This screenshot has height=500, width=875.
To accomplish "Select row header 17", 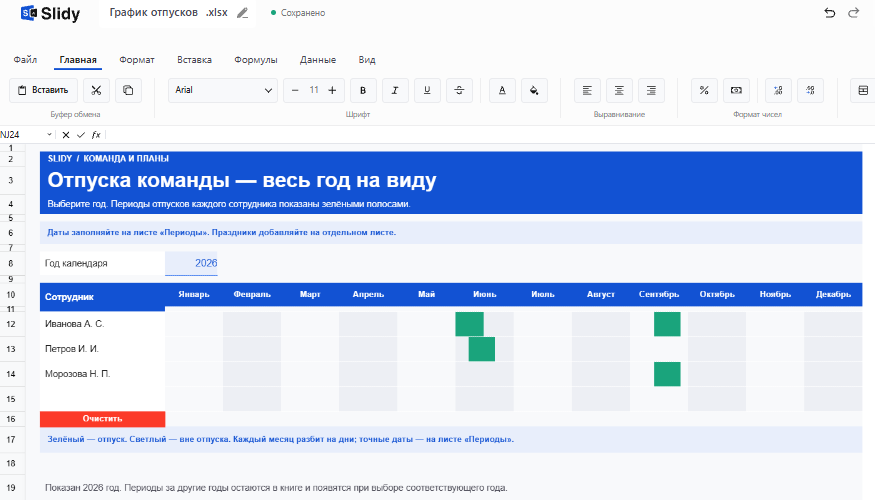I will click(x=11, y=440).
